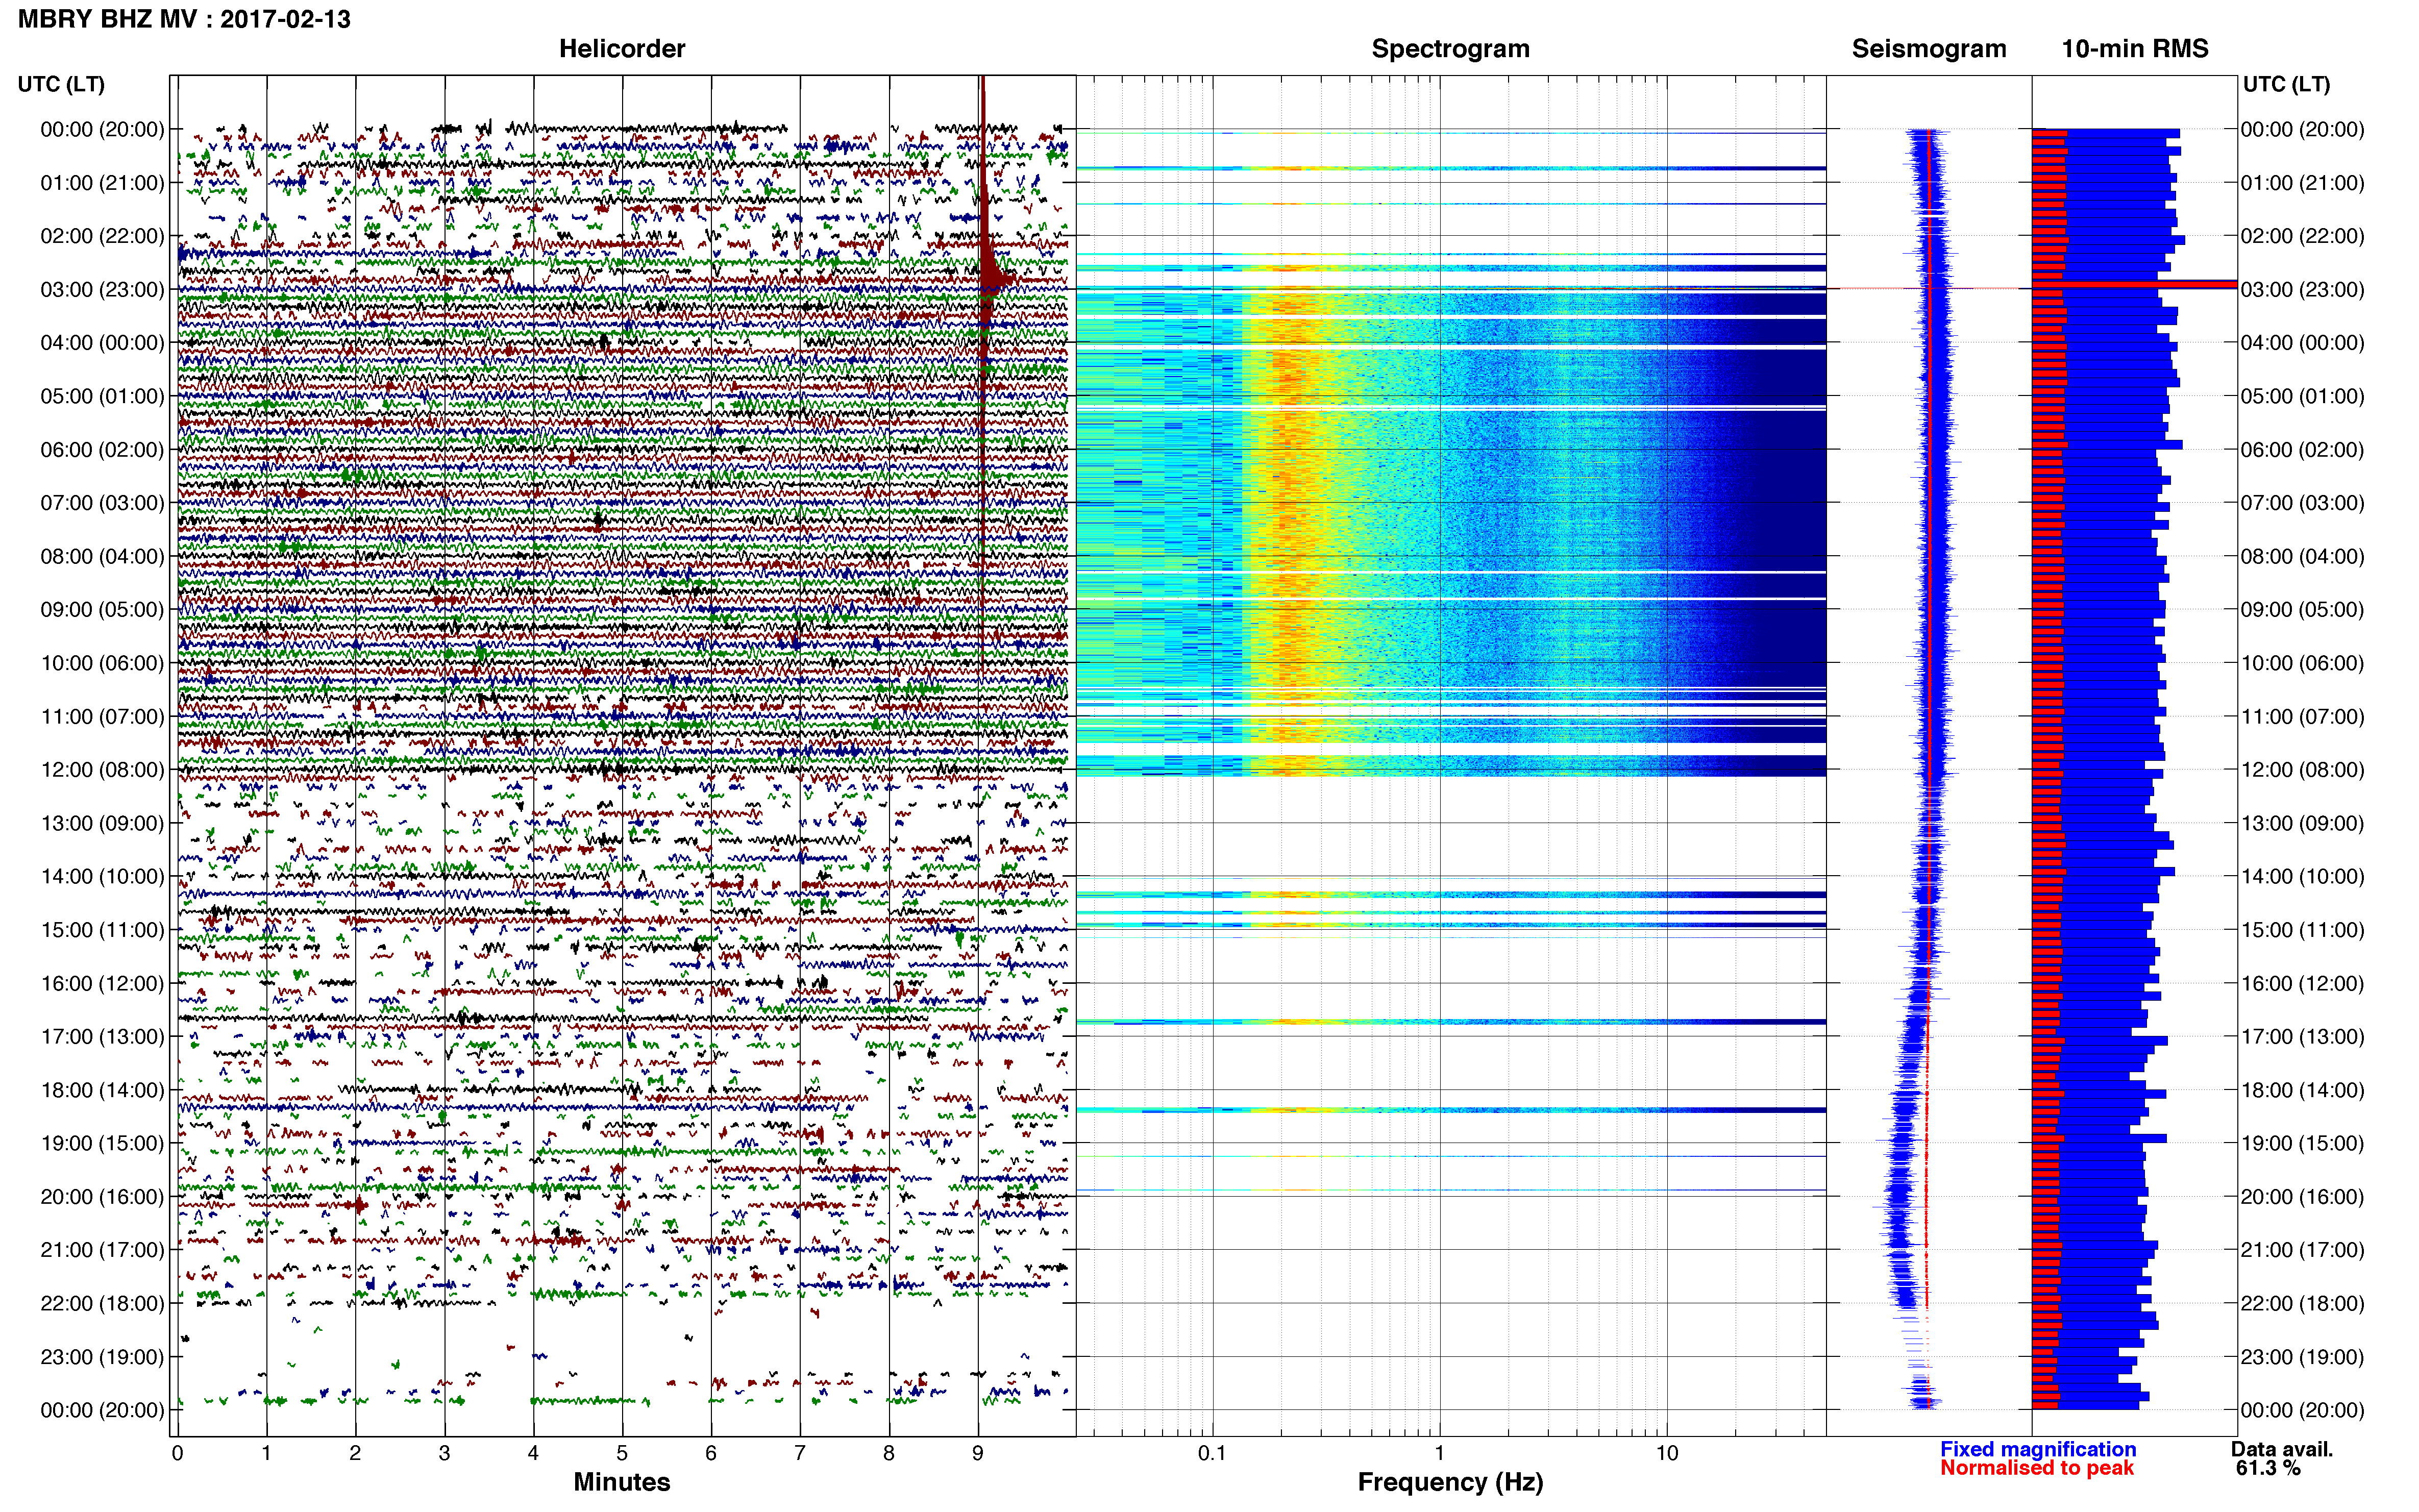Click RMS-side time label '18:00 (14:00)'
Screen dimensions: 2419x1512
(2302, 1090)
